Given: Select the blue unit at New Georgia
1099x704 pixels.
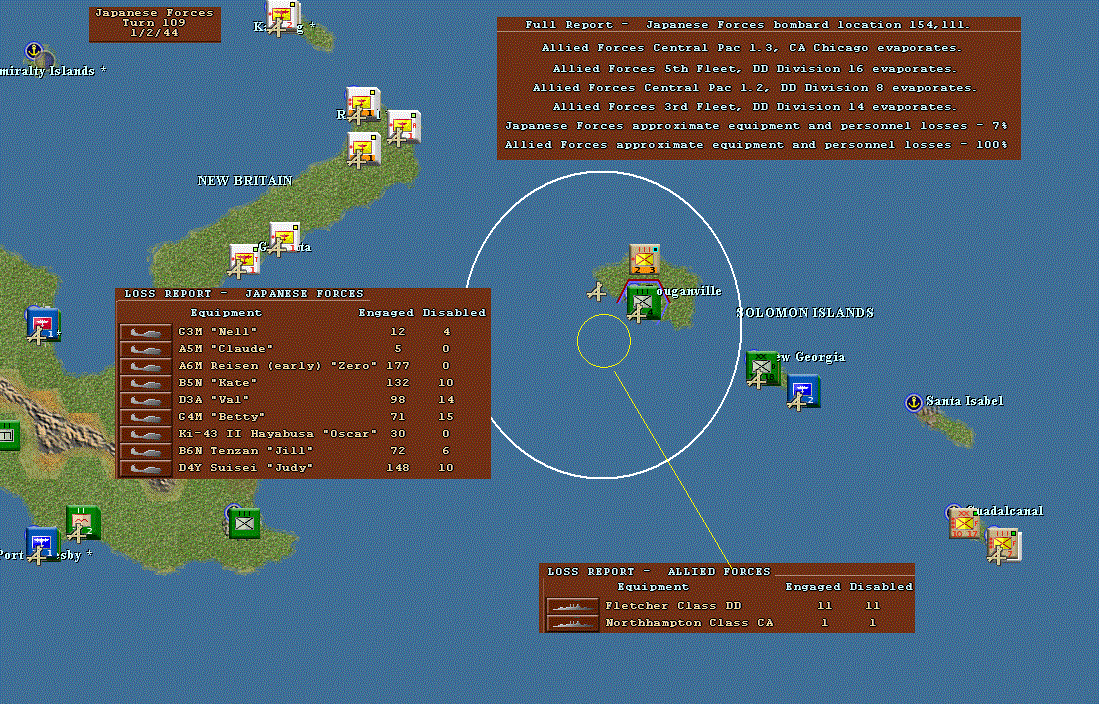Looking at the screenshot, I should click(803, 391).
